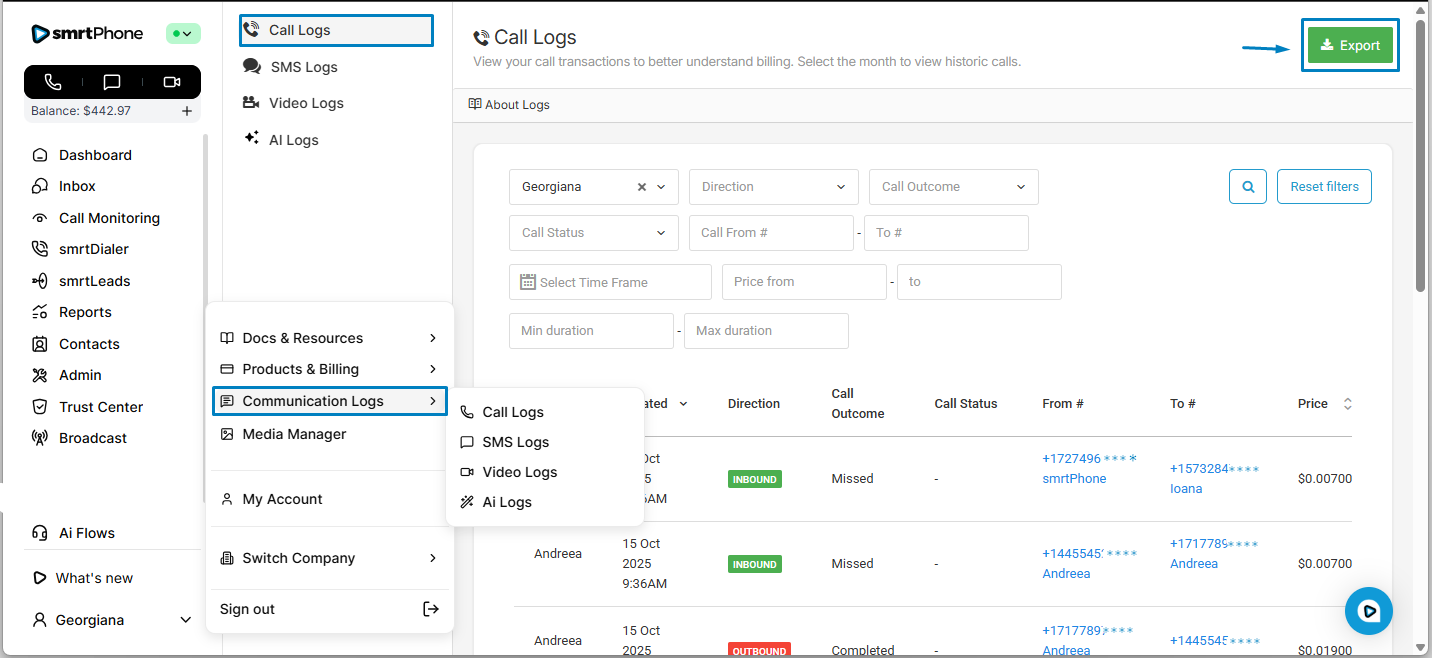Screen dimensions: 1432x658
Task: Open the Call Outcome dropdown
Action: pyautogui.click(x=953, y=187)
